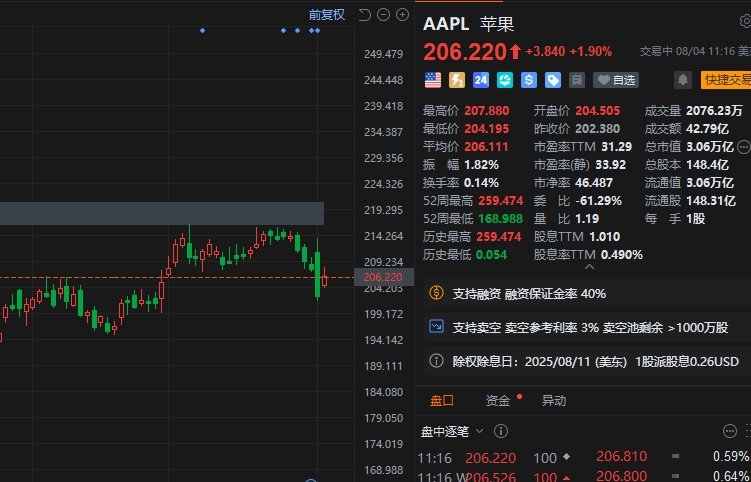Click the 苹果 company name
This screenshot has width=751, height=482.
497,24
